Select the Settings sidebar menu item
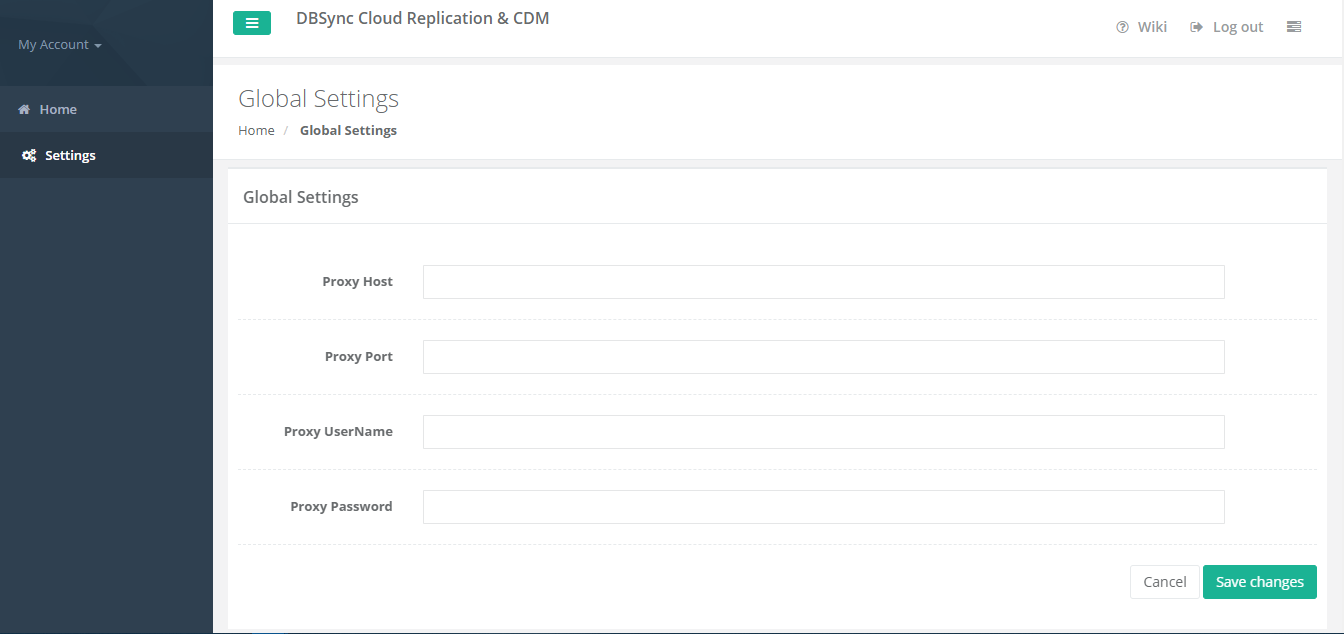This screenshot has height=634, width=1344. (x=70, y=156)
